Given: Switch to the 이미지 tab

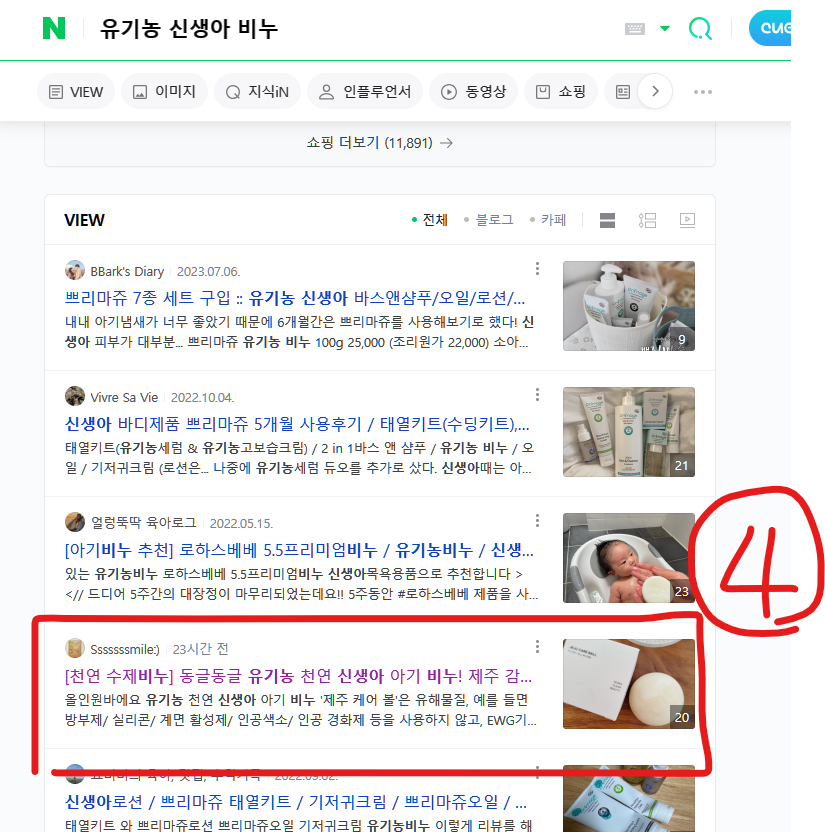Looking at the screenshot, I should click(x=164, y=92).
